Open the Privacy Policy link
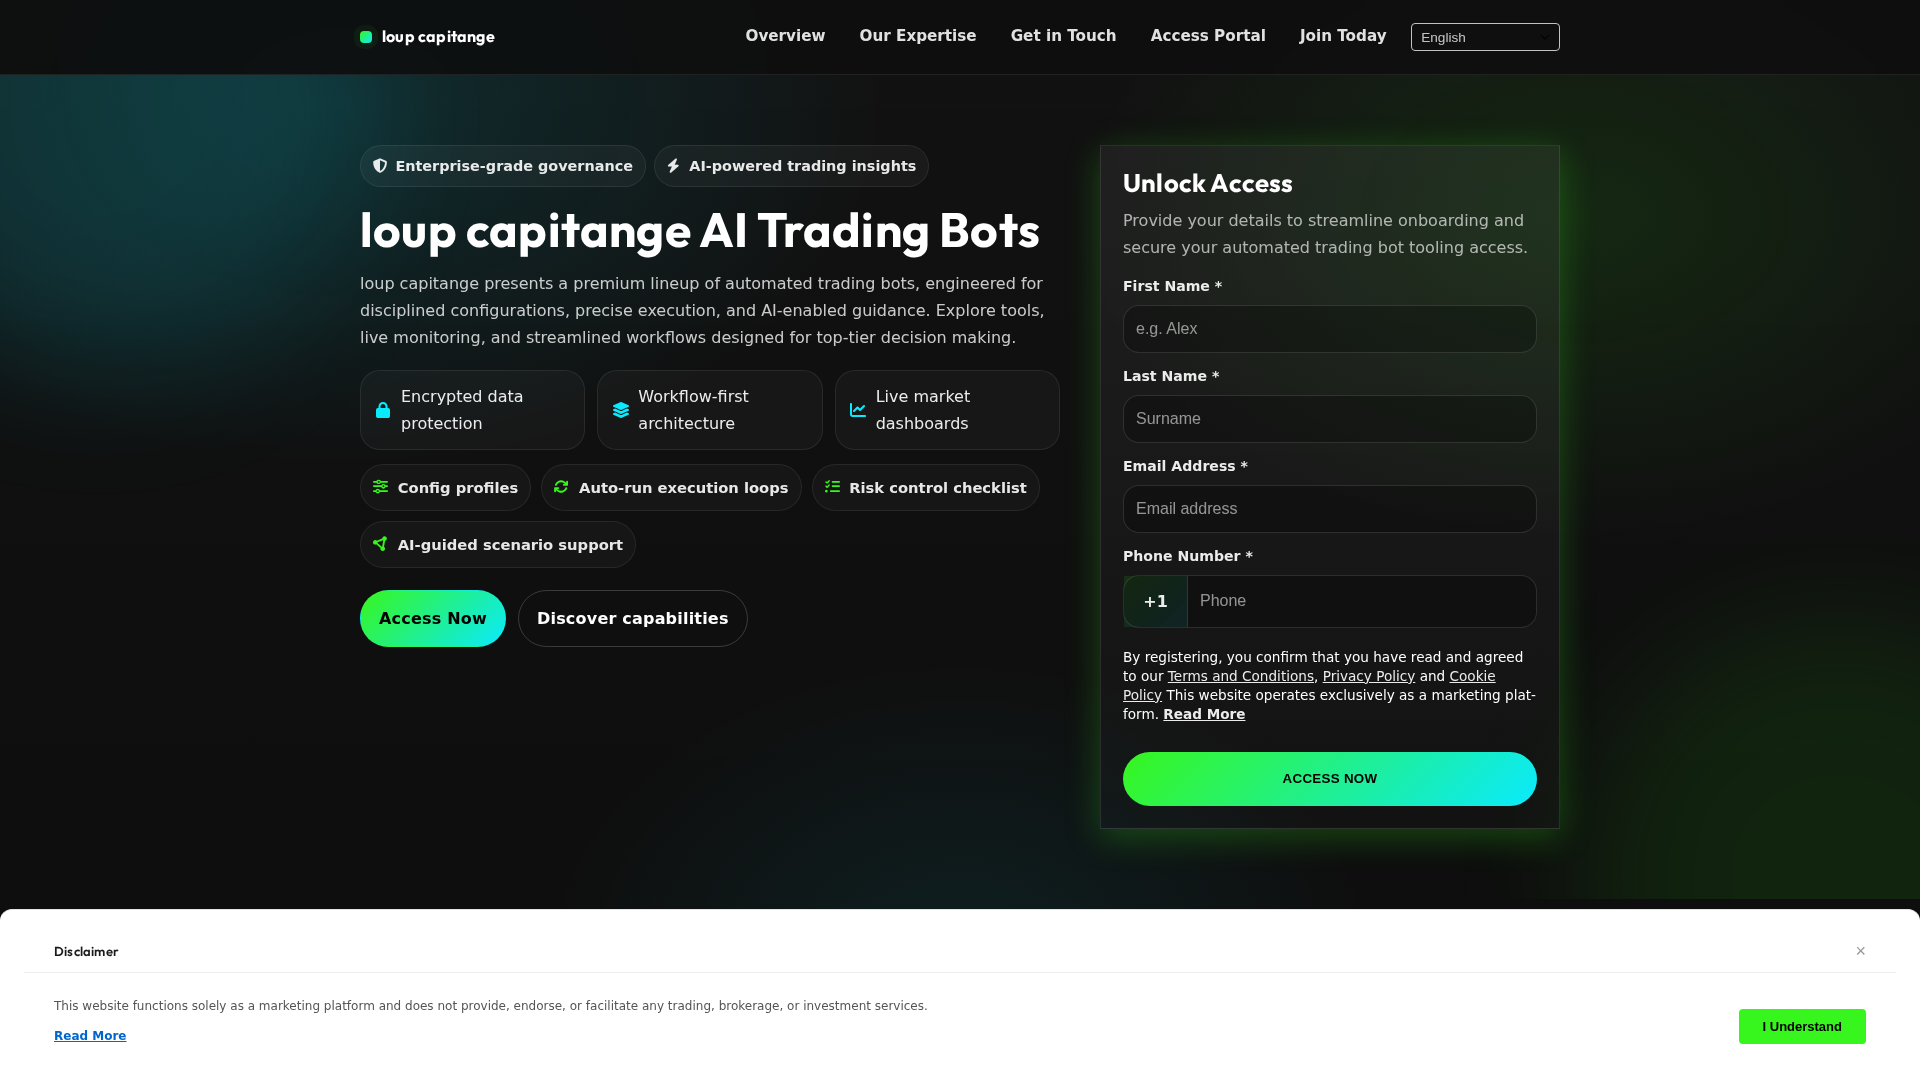The height and width of the screenshot is (1080, 1920). pos(1369,676)
